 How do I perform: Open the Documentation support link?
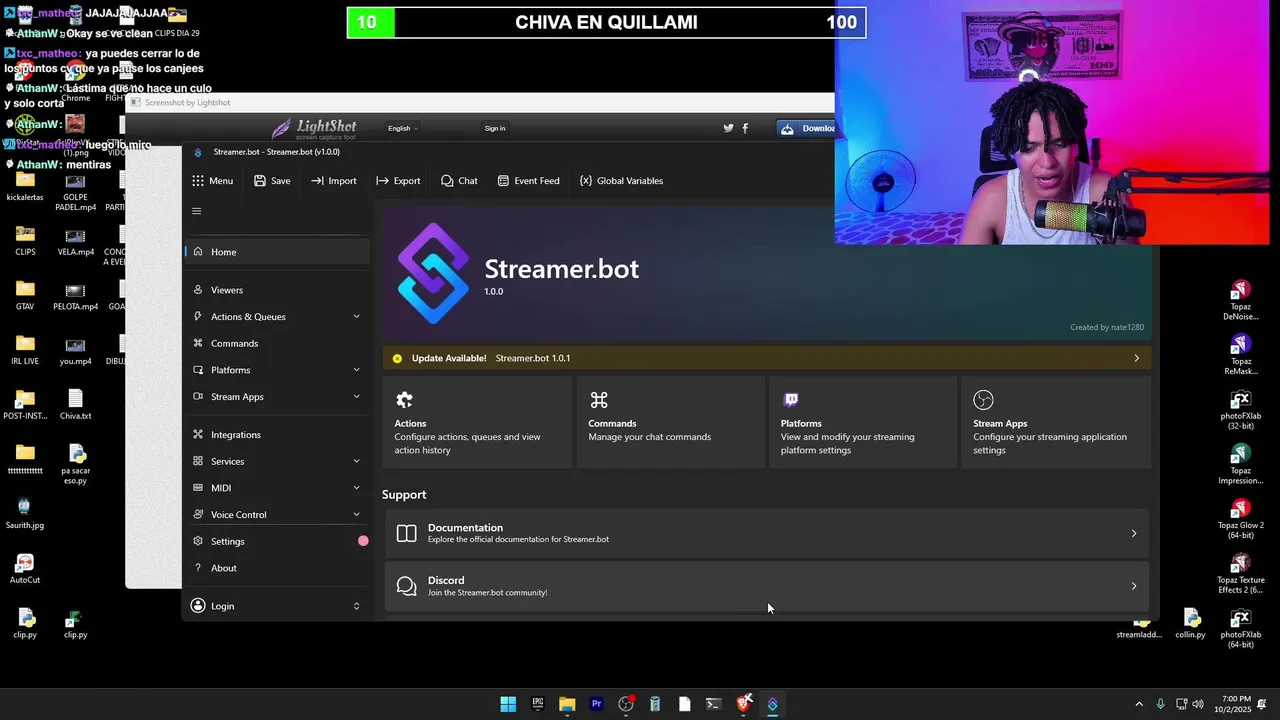pyautogui.click(x=767, y=533)
